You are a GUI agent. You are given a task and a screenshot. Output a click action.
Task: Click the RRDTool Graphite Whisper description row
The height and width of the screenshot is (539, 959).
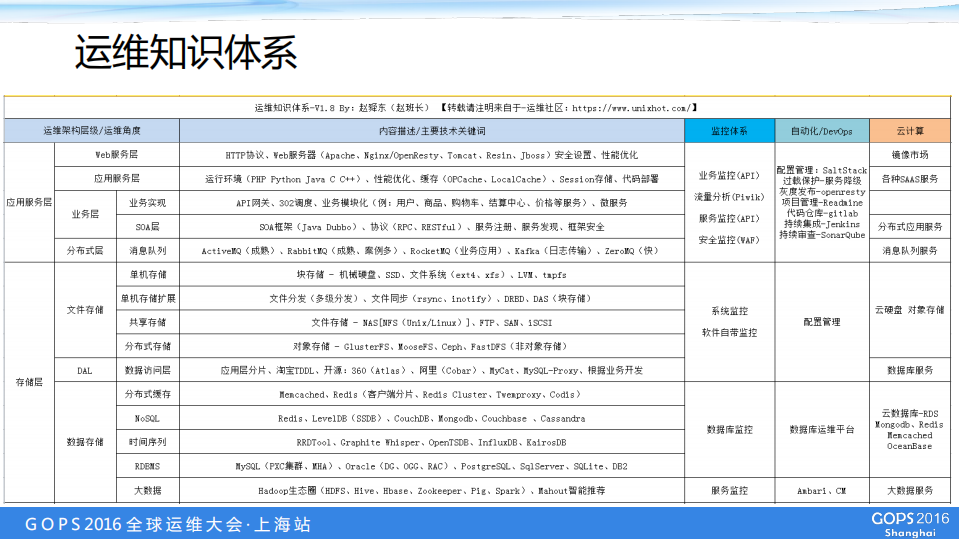click(x=432, y=442)
